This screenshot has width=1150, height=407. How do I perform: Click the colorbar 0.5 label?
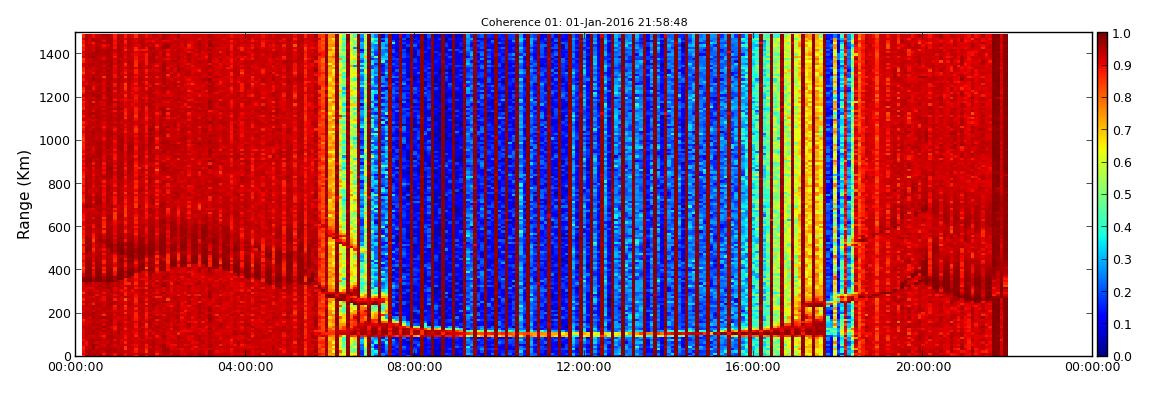point(1122,195)
